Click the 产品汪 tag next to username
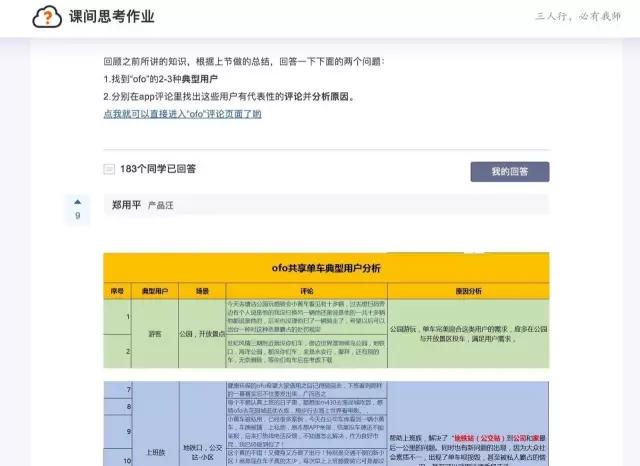 point(160,206)
